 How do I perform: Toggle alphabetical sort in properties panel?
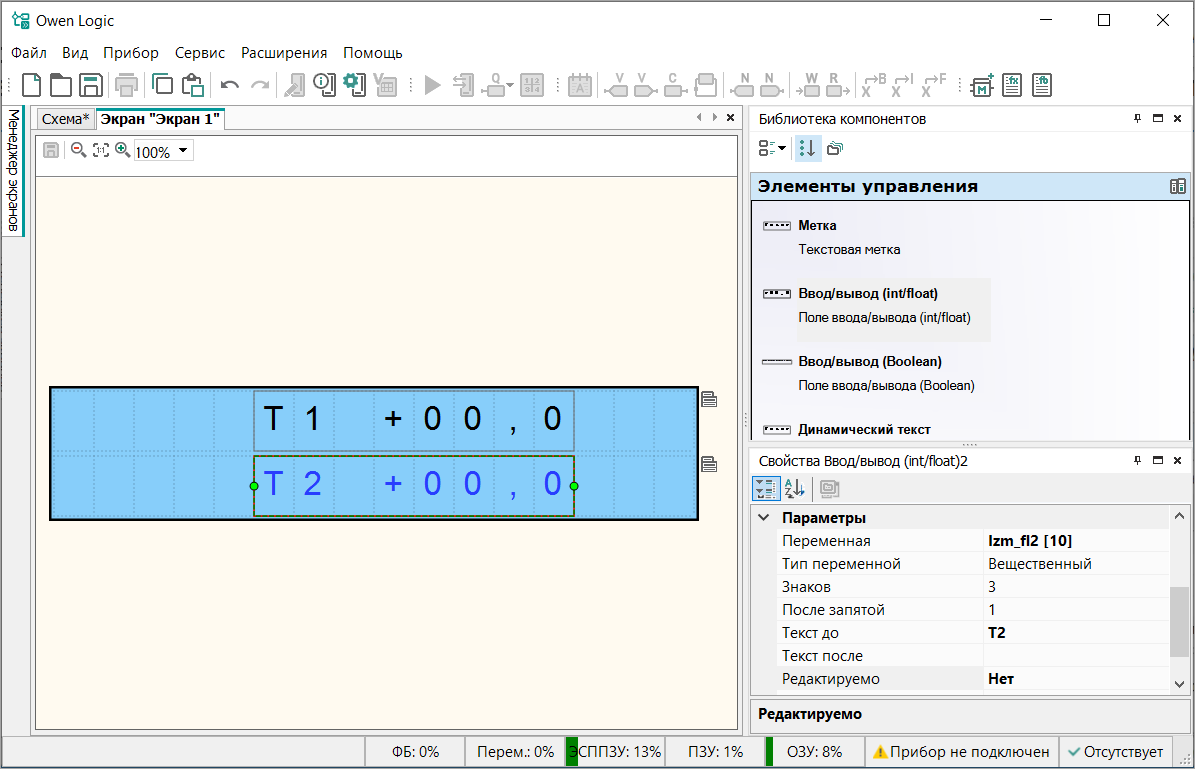[794, 488]
